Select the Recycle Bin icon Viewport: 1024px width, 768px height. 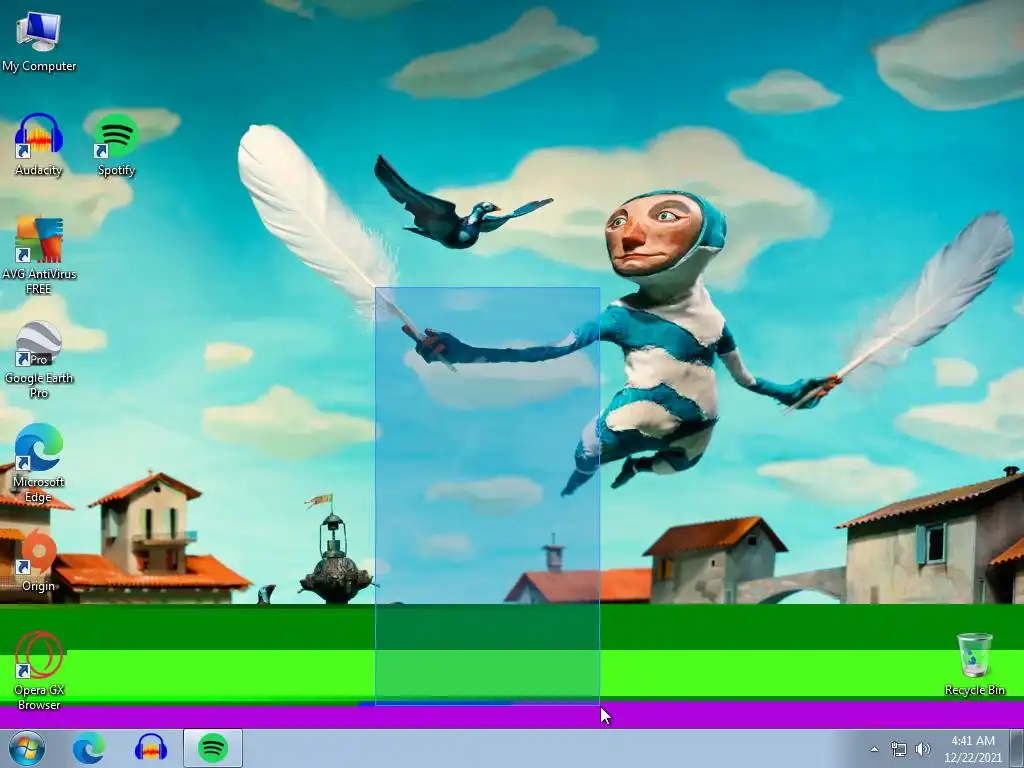(974, 664)
